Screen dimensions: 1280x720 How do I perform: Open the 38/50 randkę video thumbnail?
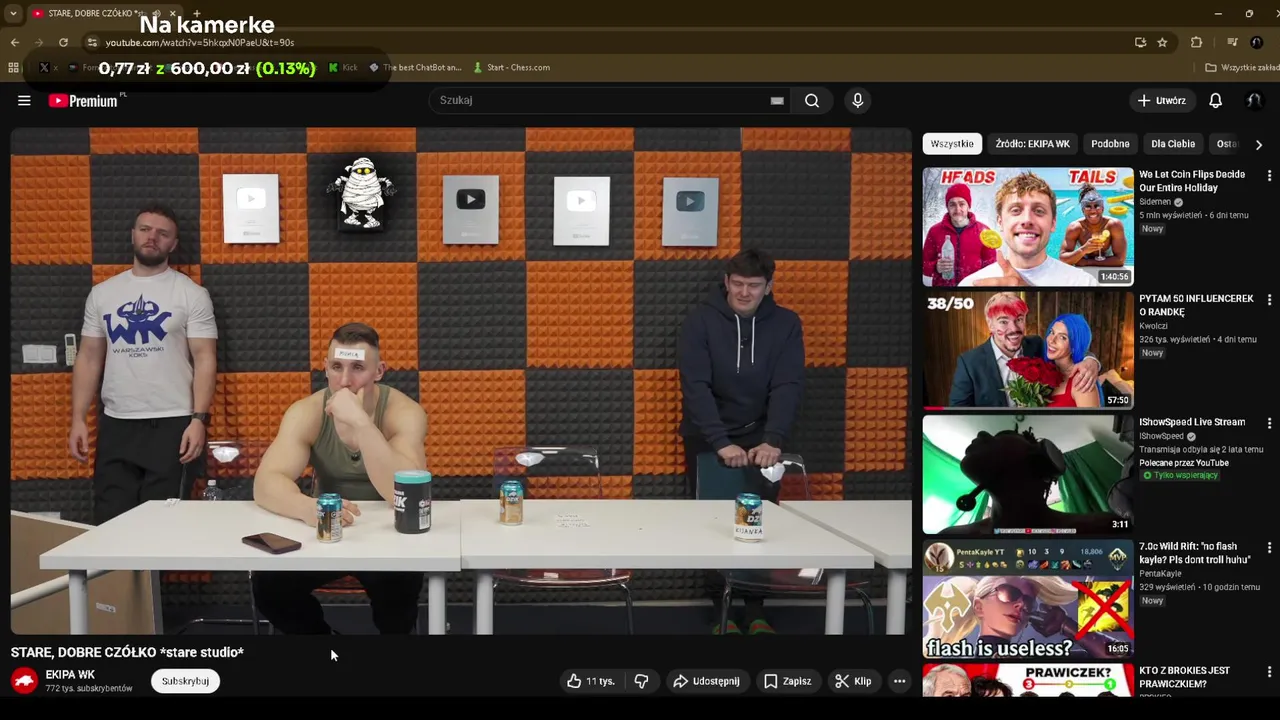(x=1028, y=350)
